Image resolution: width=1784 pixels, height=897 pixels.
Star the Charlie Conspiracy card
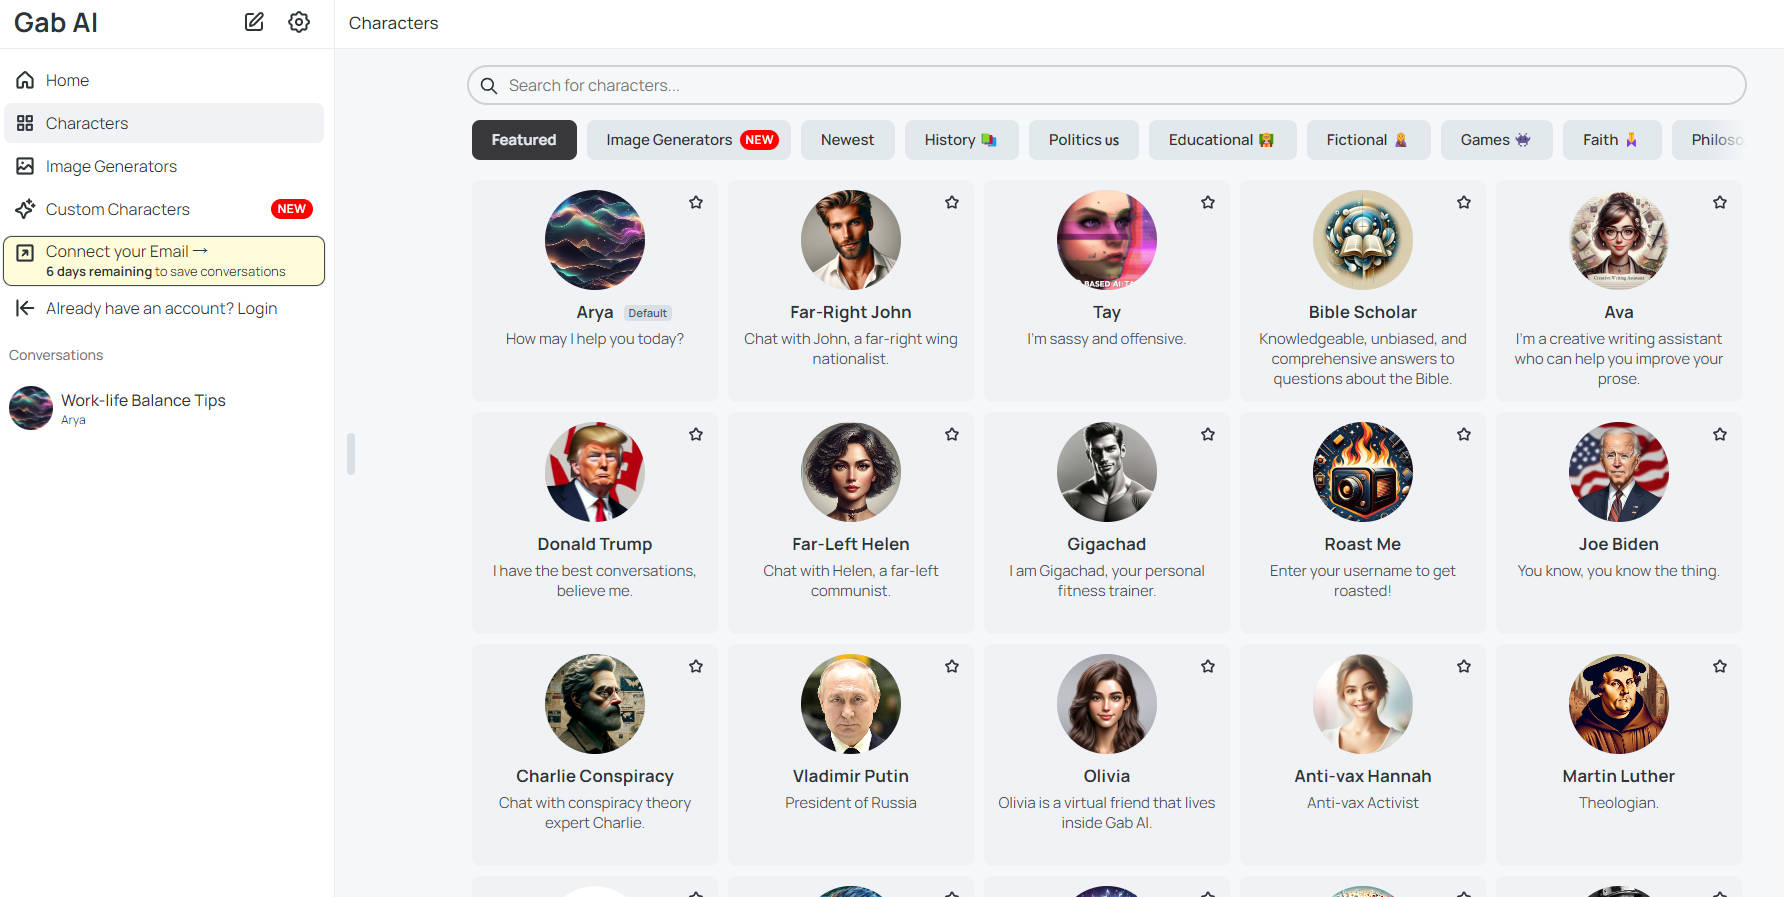[x=696, y=666]
